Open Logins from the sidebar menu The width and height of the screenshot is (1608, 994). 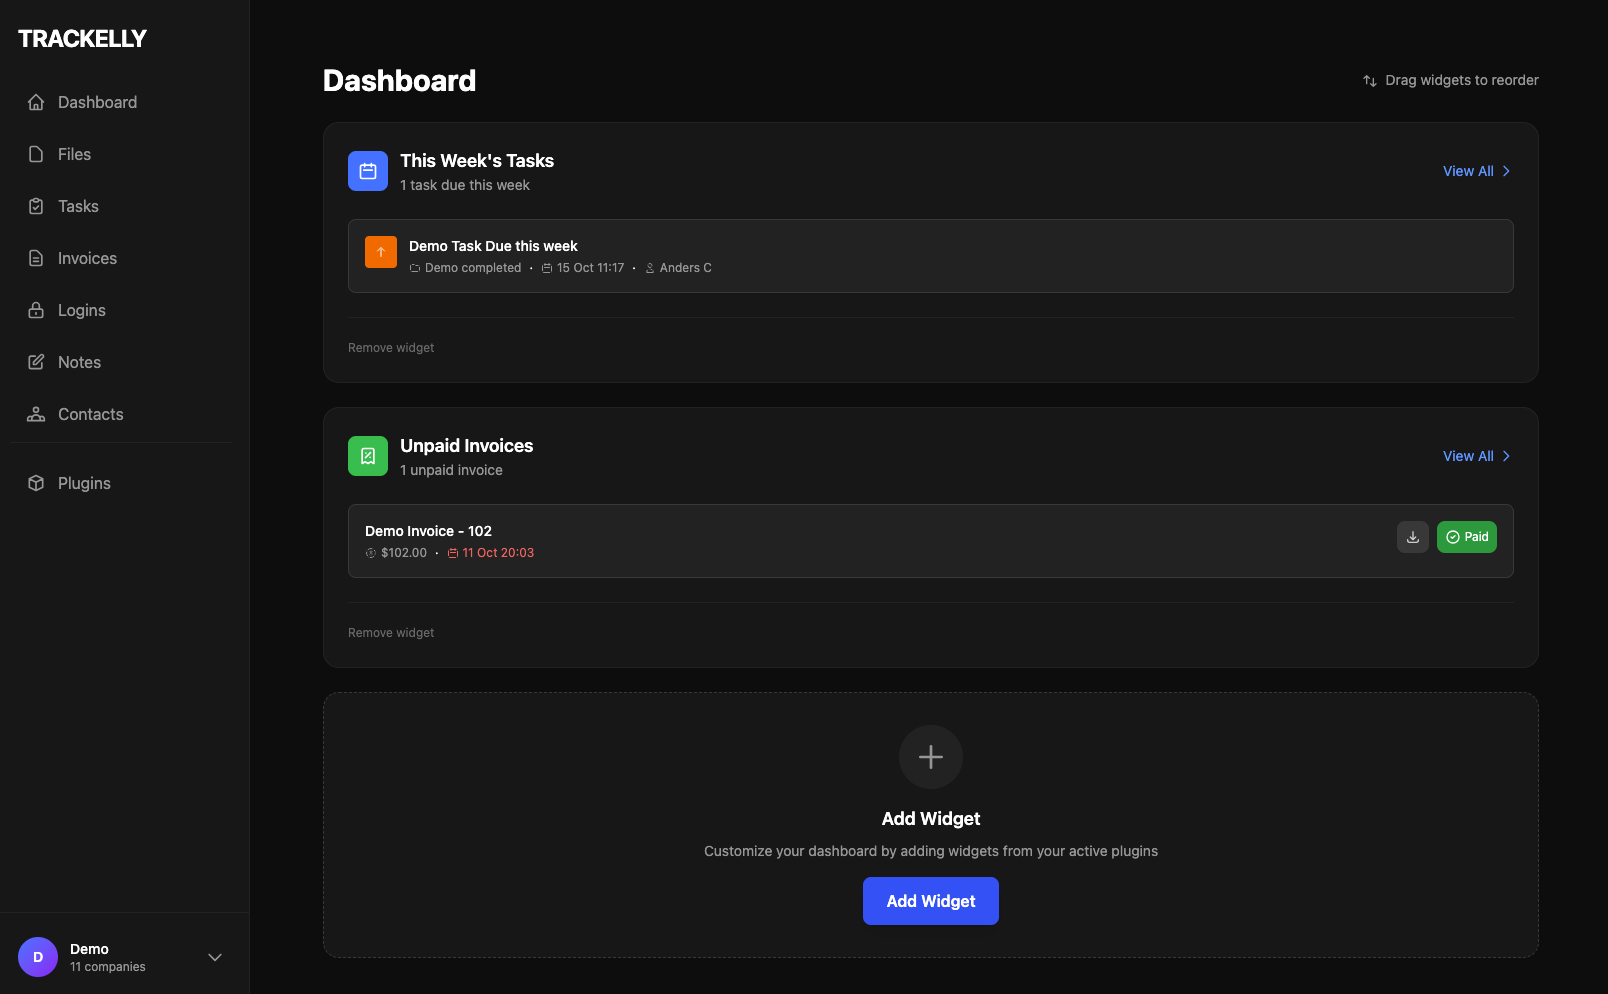[80, 310]
